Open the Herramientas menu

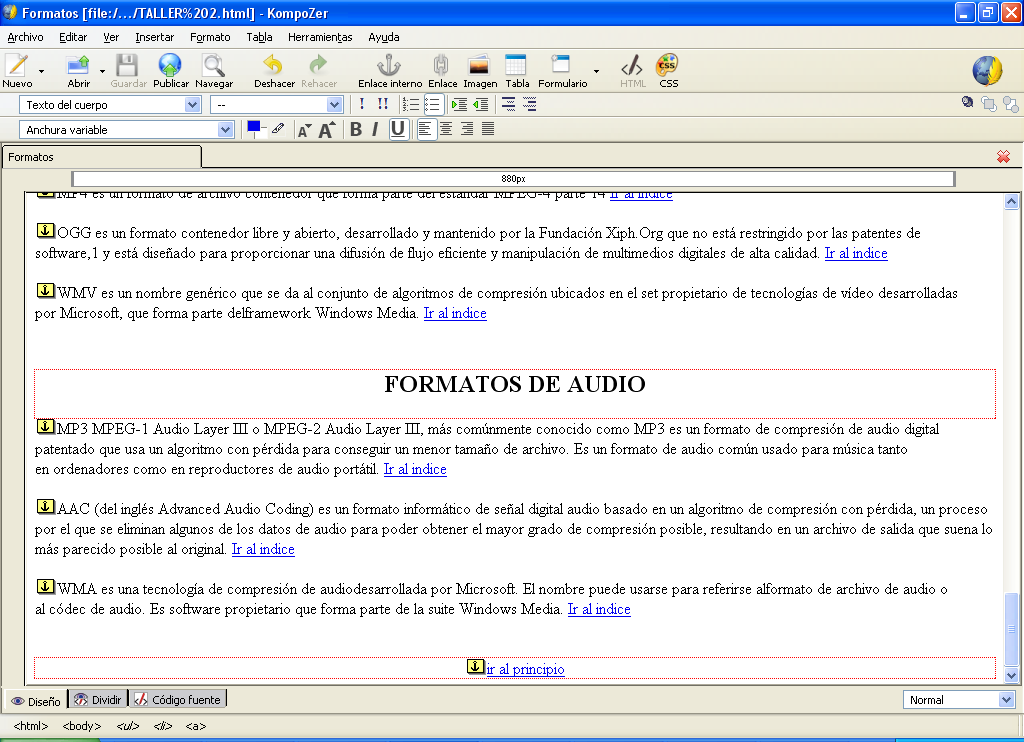pos(320,37)
